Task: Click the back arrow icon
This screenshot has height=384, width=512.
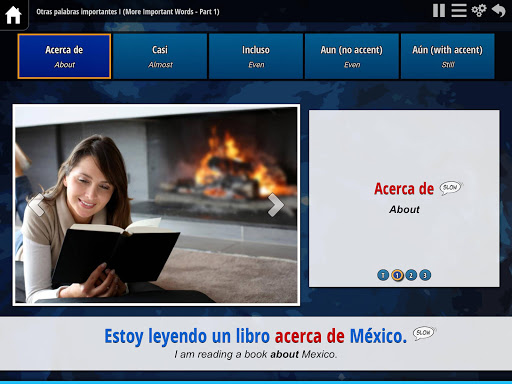Action: [x=499, y=10]
